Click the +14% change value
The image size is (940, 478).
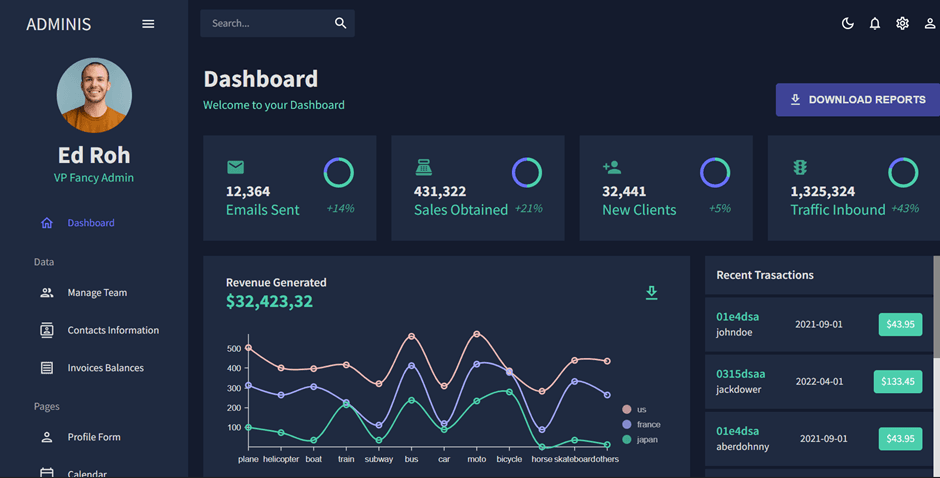coord(341,208)
